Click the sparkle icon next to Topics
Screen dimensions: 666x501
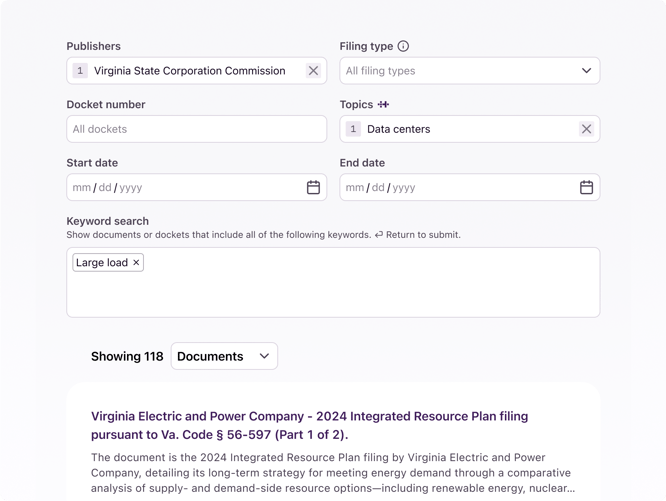[383, 104]
